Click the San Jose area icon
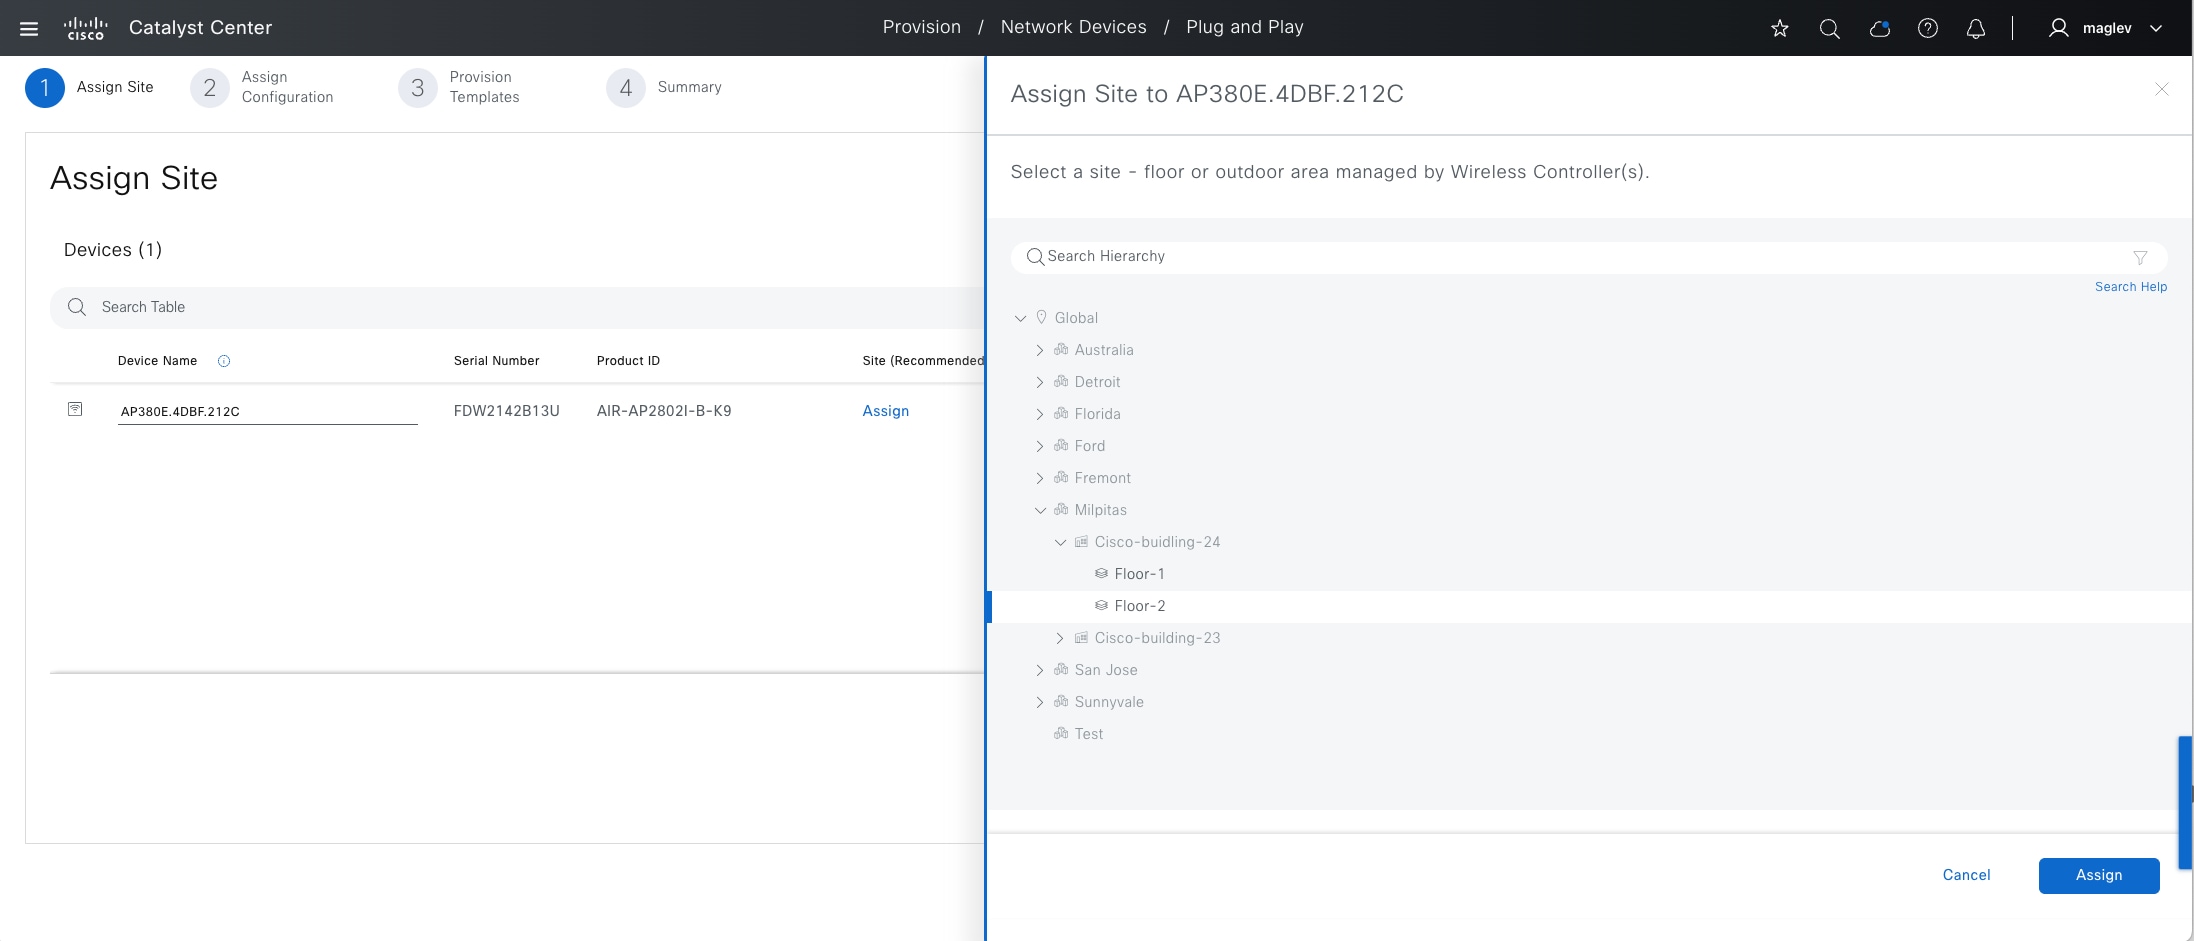2194x941 pixels. coord(1061,669)
